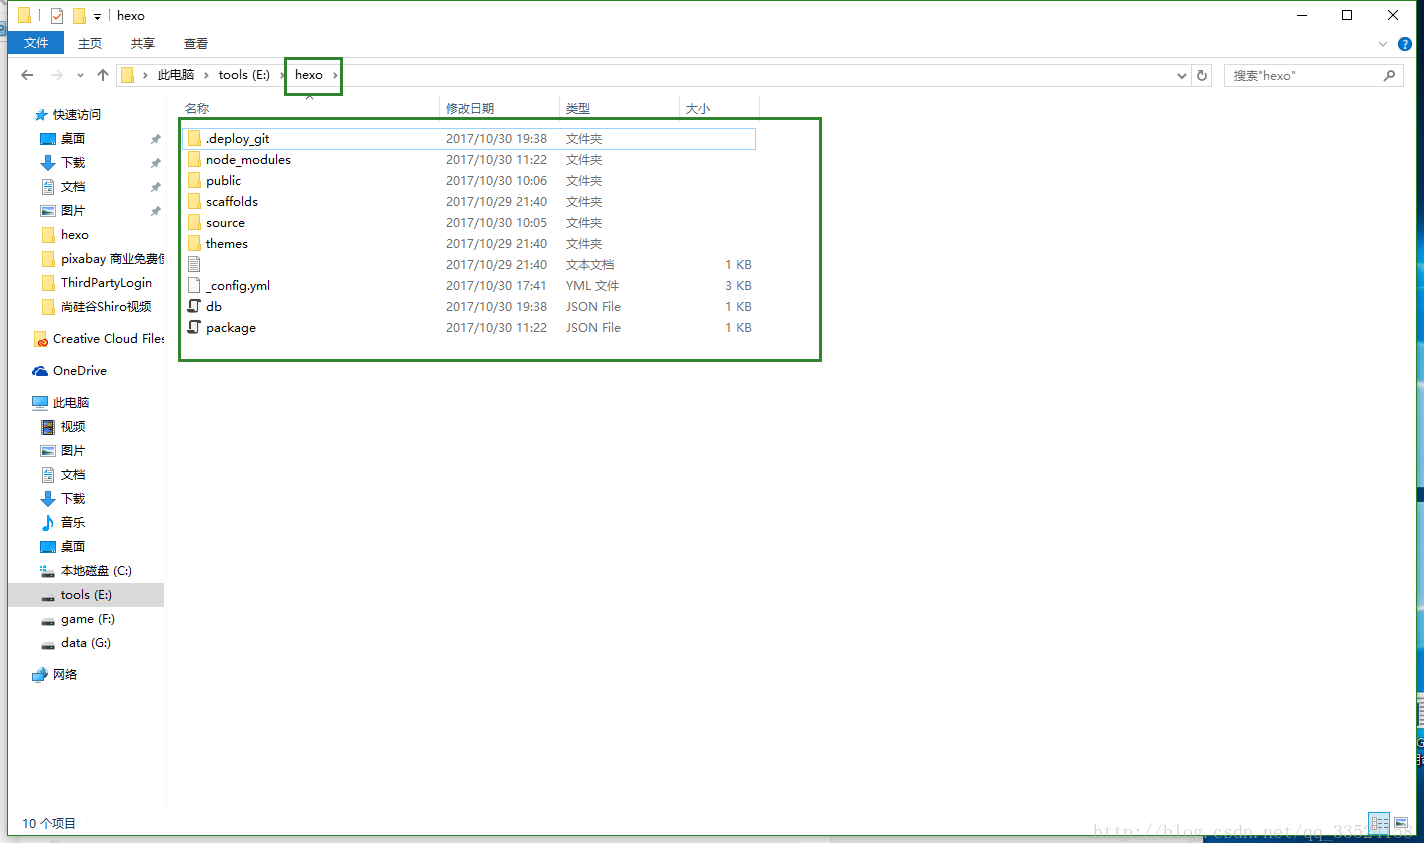Click 2017/10/30 17:41 date of _config.yml
The height and width of the screenshot is (852, 1424).
pyautogui.click(x=496, y=286)
